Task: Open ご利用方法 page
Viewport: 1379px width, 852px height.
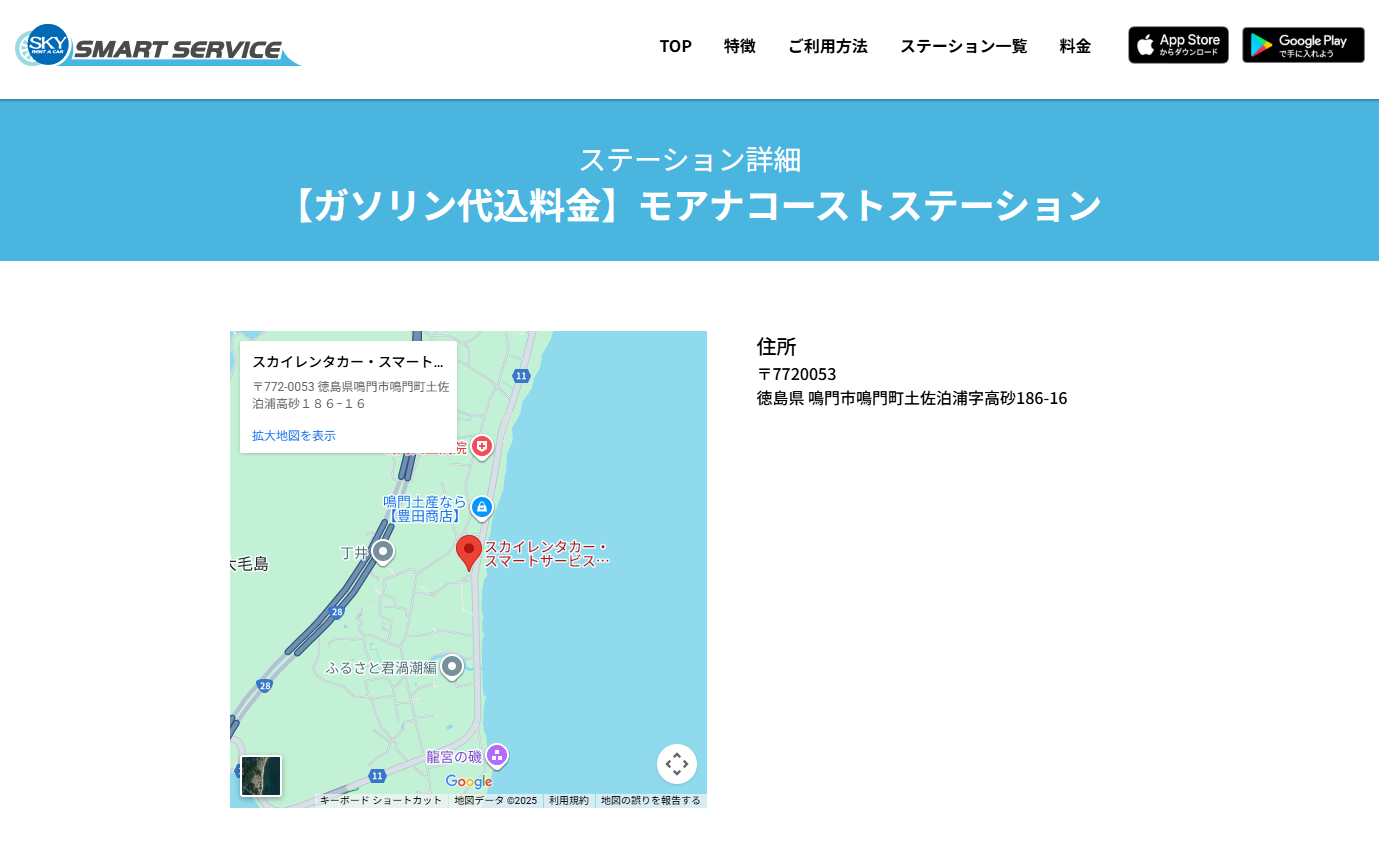Action: point(828,46)
